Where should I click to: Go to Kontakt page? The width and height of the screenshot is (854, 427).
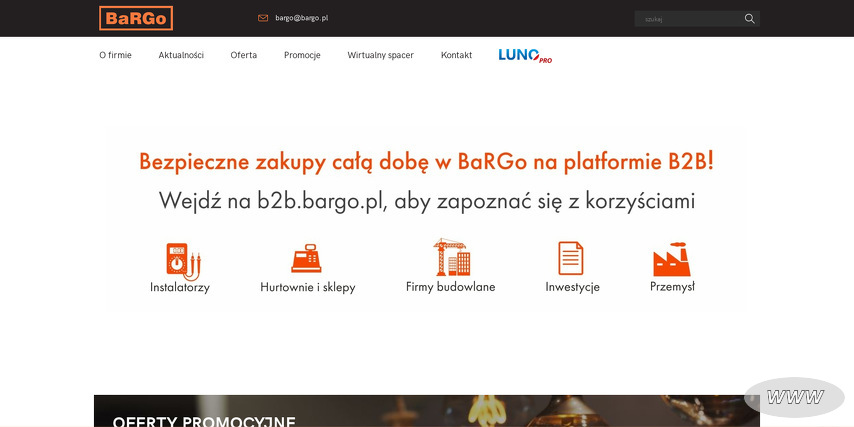(x=456, y=55)
